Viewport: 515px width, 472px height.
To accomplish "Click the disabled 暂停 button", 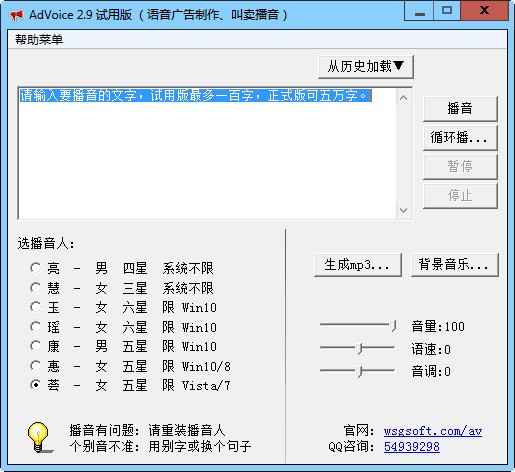I will [x=460, y=166].
